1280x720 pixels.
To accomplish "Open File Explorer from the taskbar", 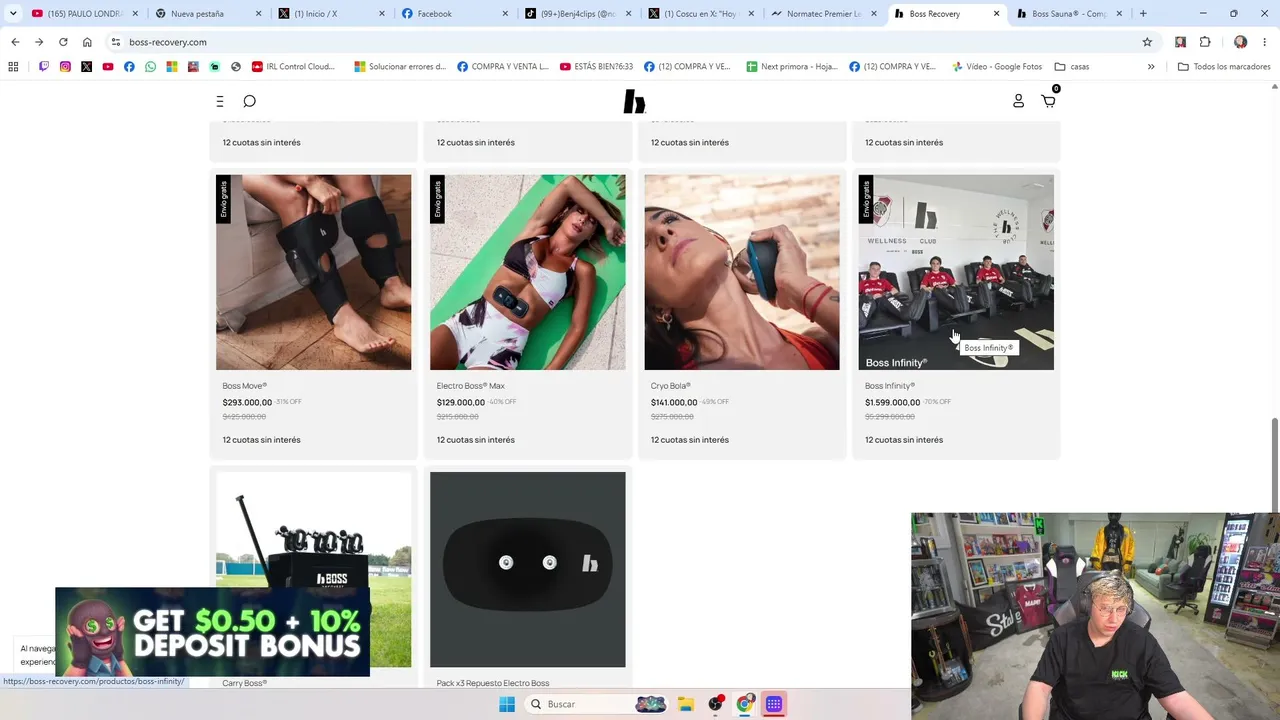I will point(686,704).
